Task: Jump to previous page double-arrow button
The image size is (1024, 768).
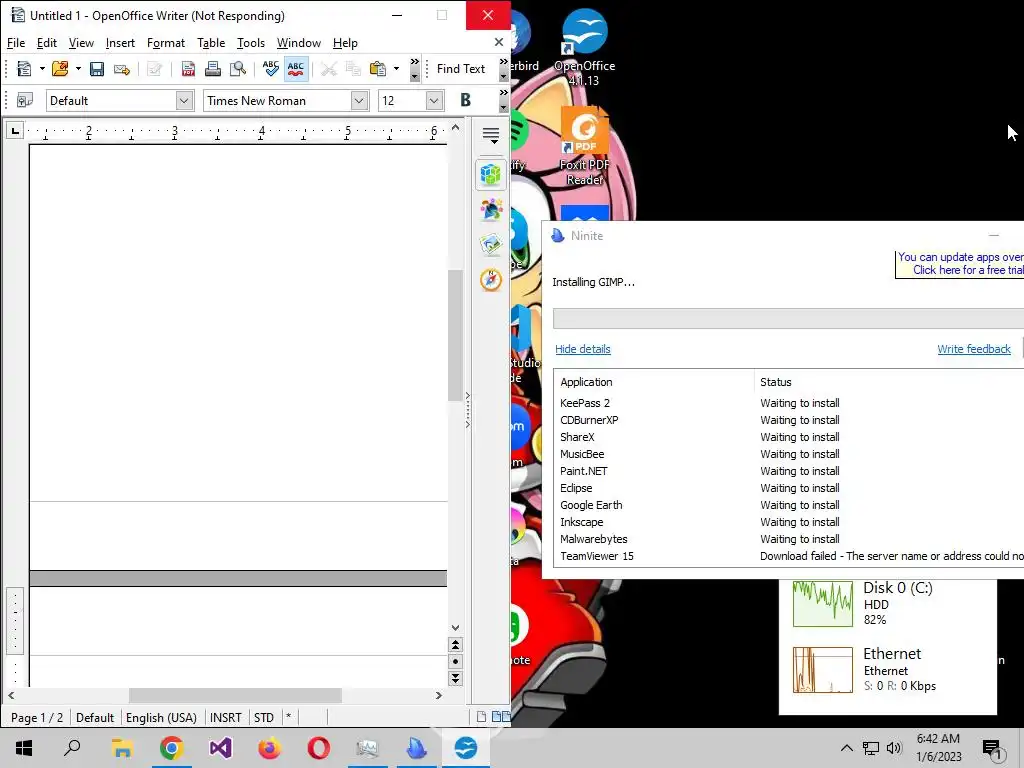Action: (455, 645)
